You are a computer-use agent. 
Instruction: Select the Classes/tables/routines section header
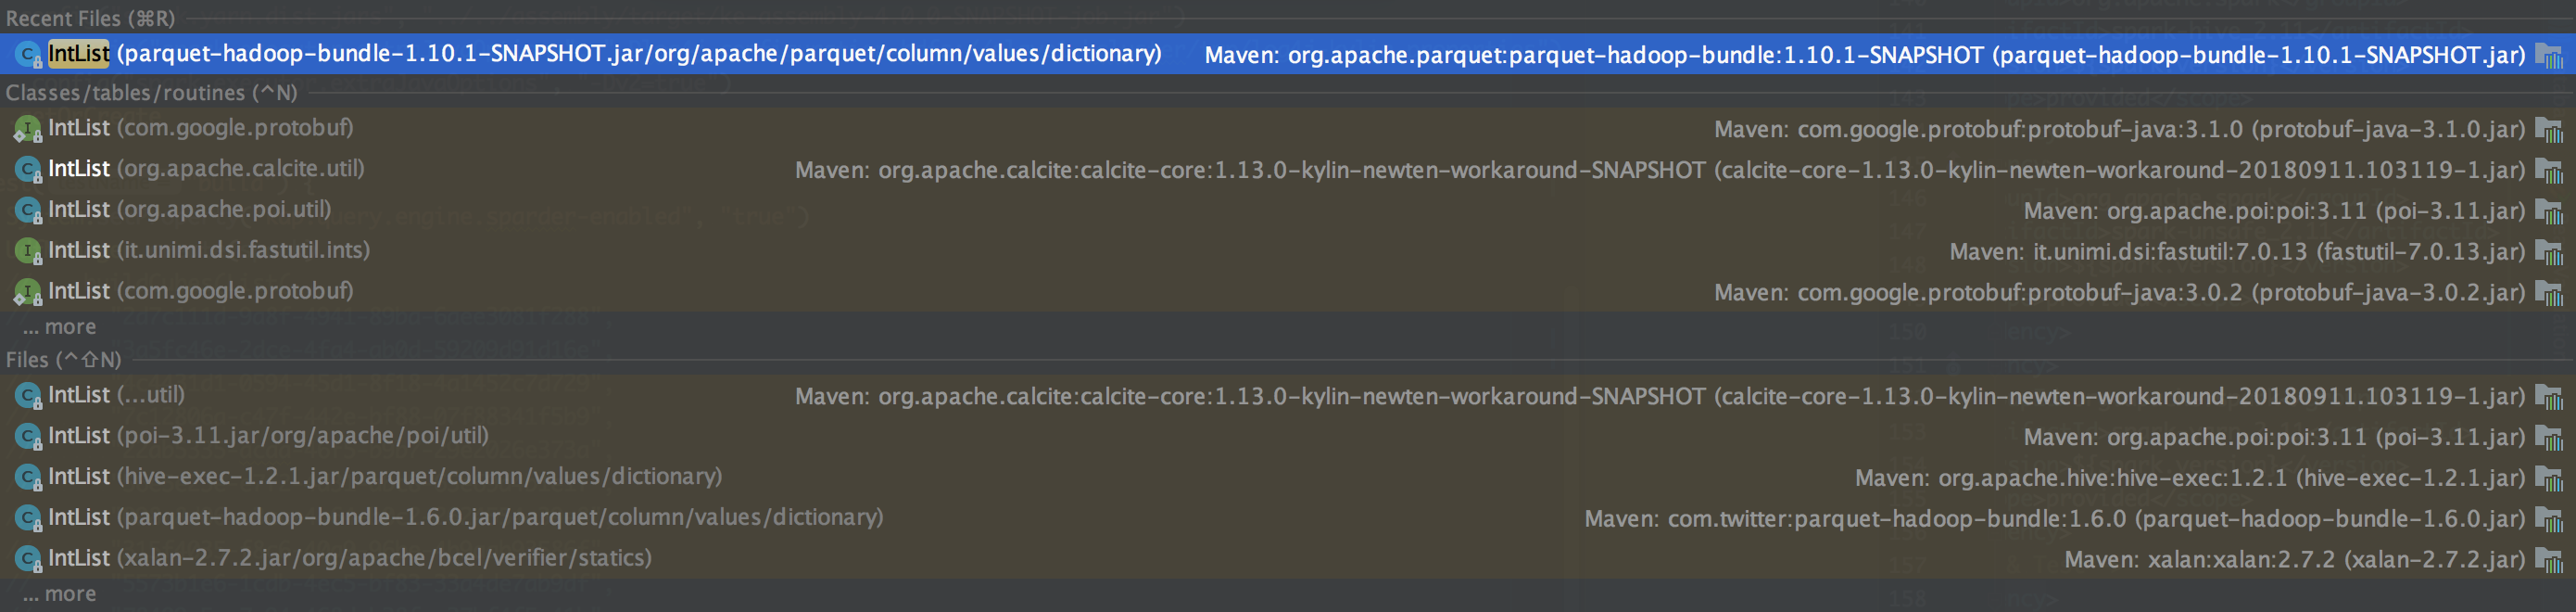pyautogui.click(x=151, y=92)
